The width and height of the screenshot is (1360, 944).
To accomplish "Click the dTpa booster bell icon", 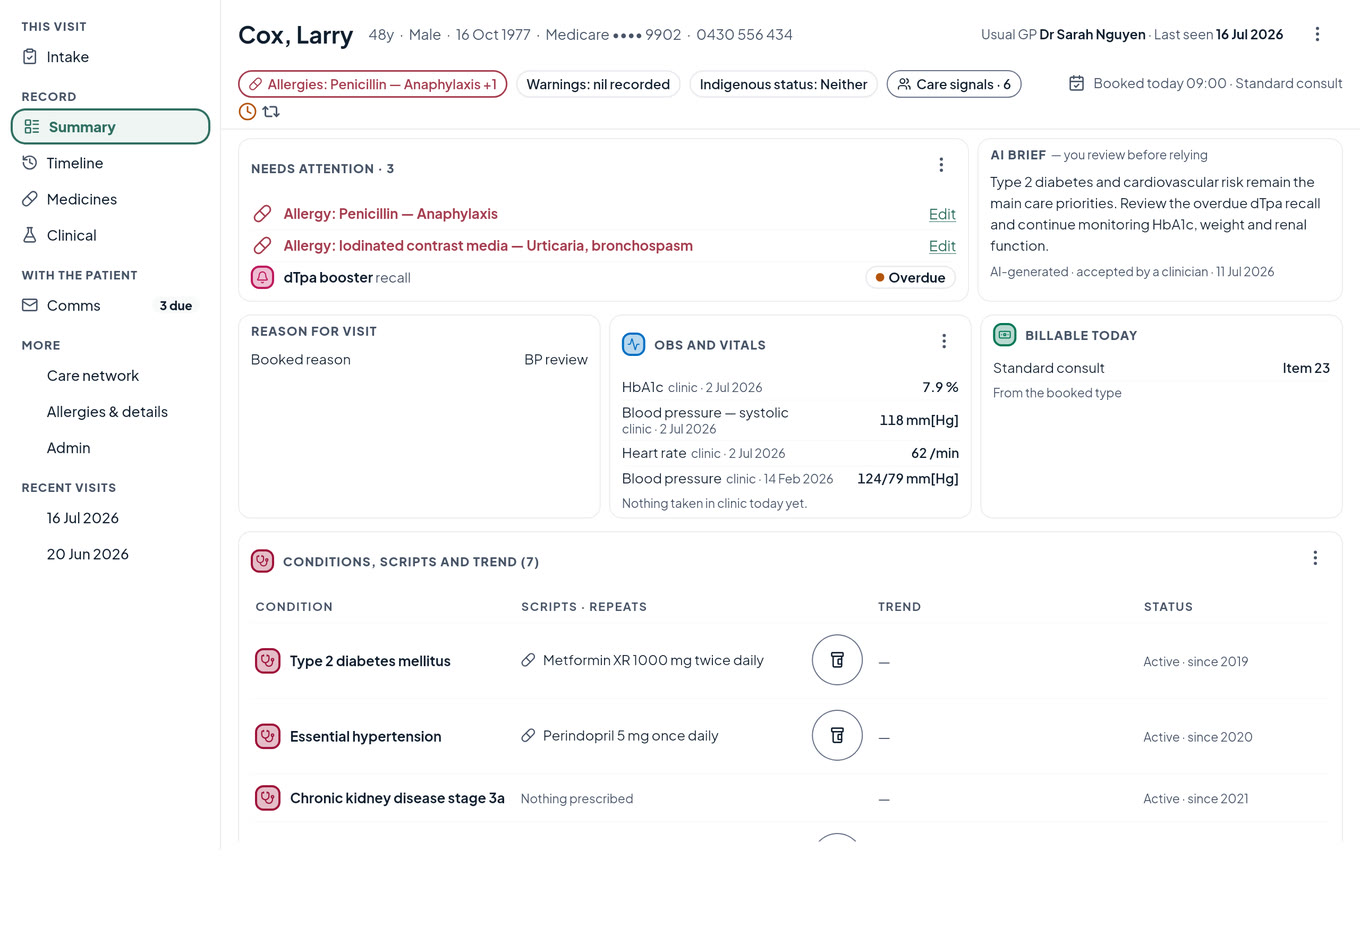I will [x=262, y=278].
